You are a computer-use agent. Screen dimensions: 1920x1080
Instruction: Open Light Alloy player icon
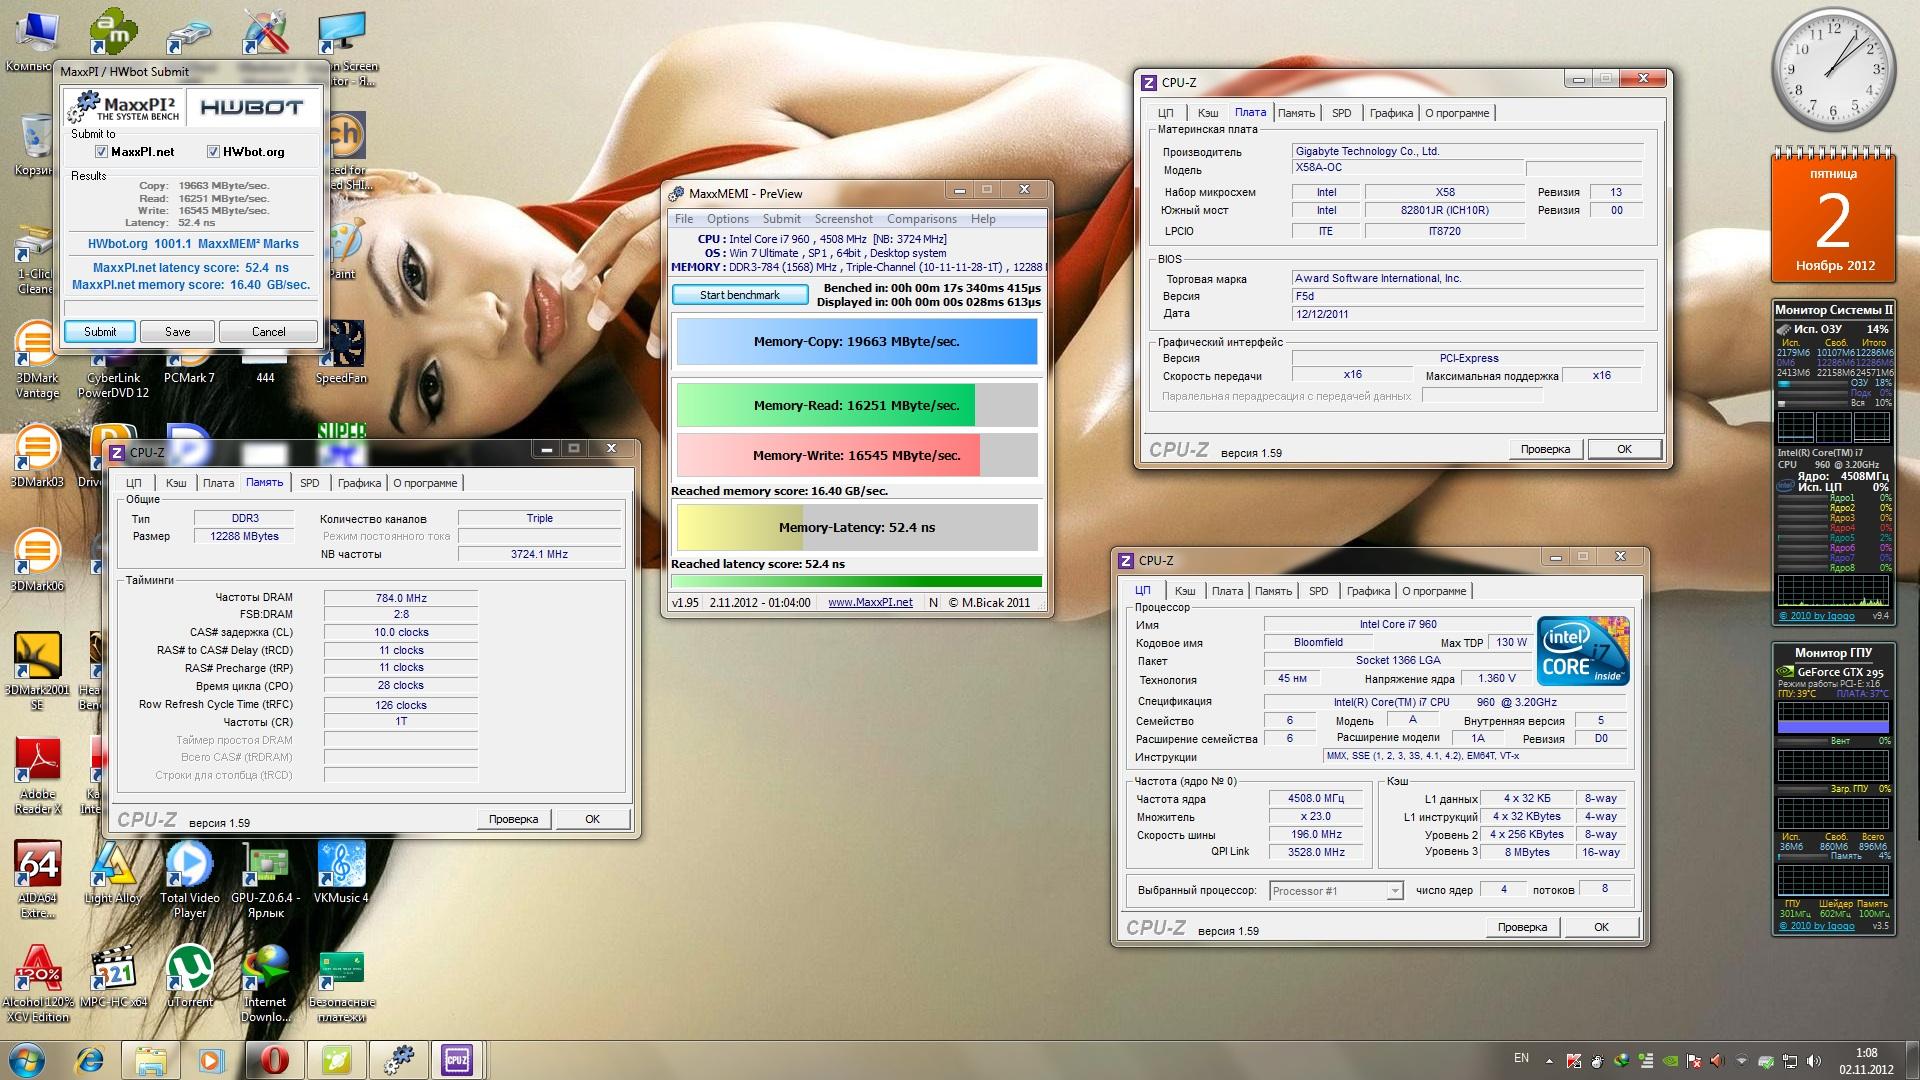[113, 872]
